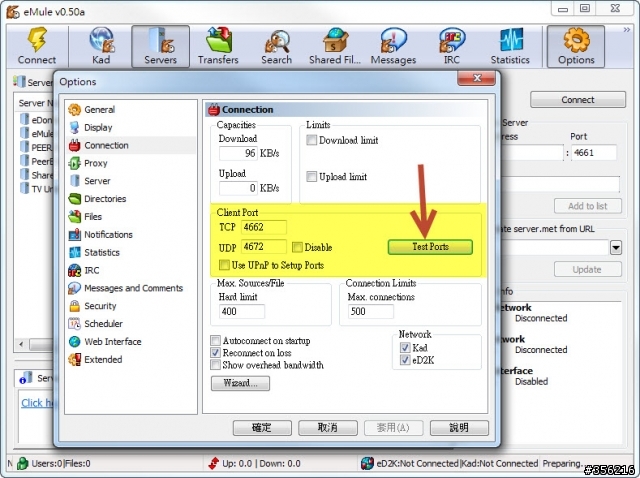Click the 說明 Help button
The image size is (640, 478).
tap(459, 427)
